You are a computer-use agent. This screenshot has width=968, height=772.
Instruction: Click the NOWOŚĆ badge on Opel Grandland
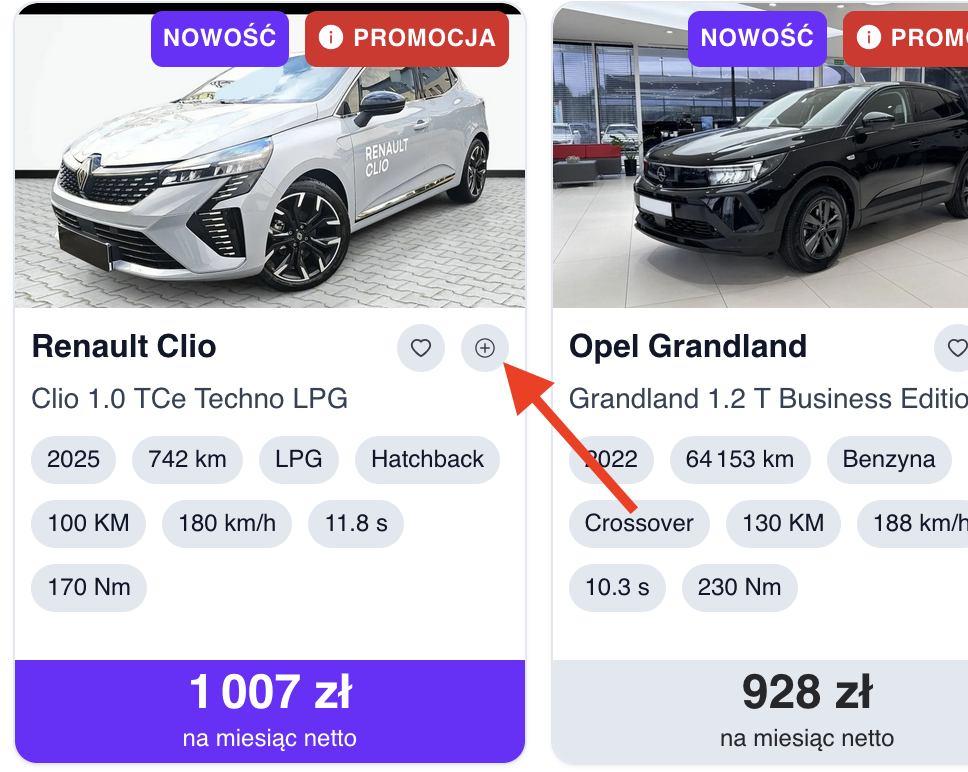pyautogui.click(x=757, y=38)
